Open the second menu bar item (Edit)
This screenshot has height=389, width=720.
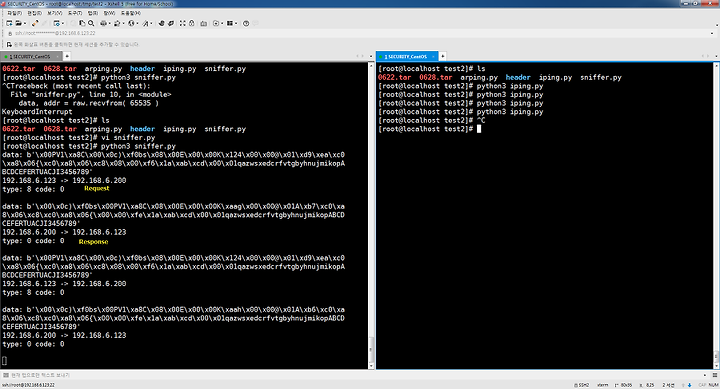click(34, 13)
